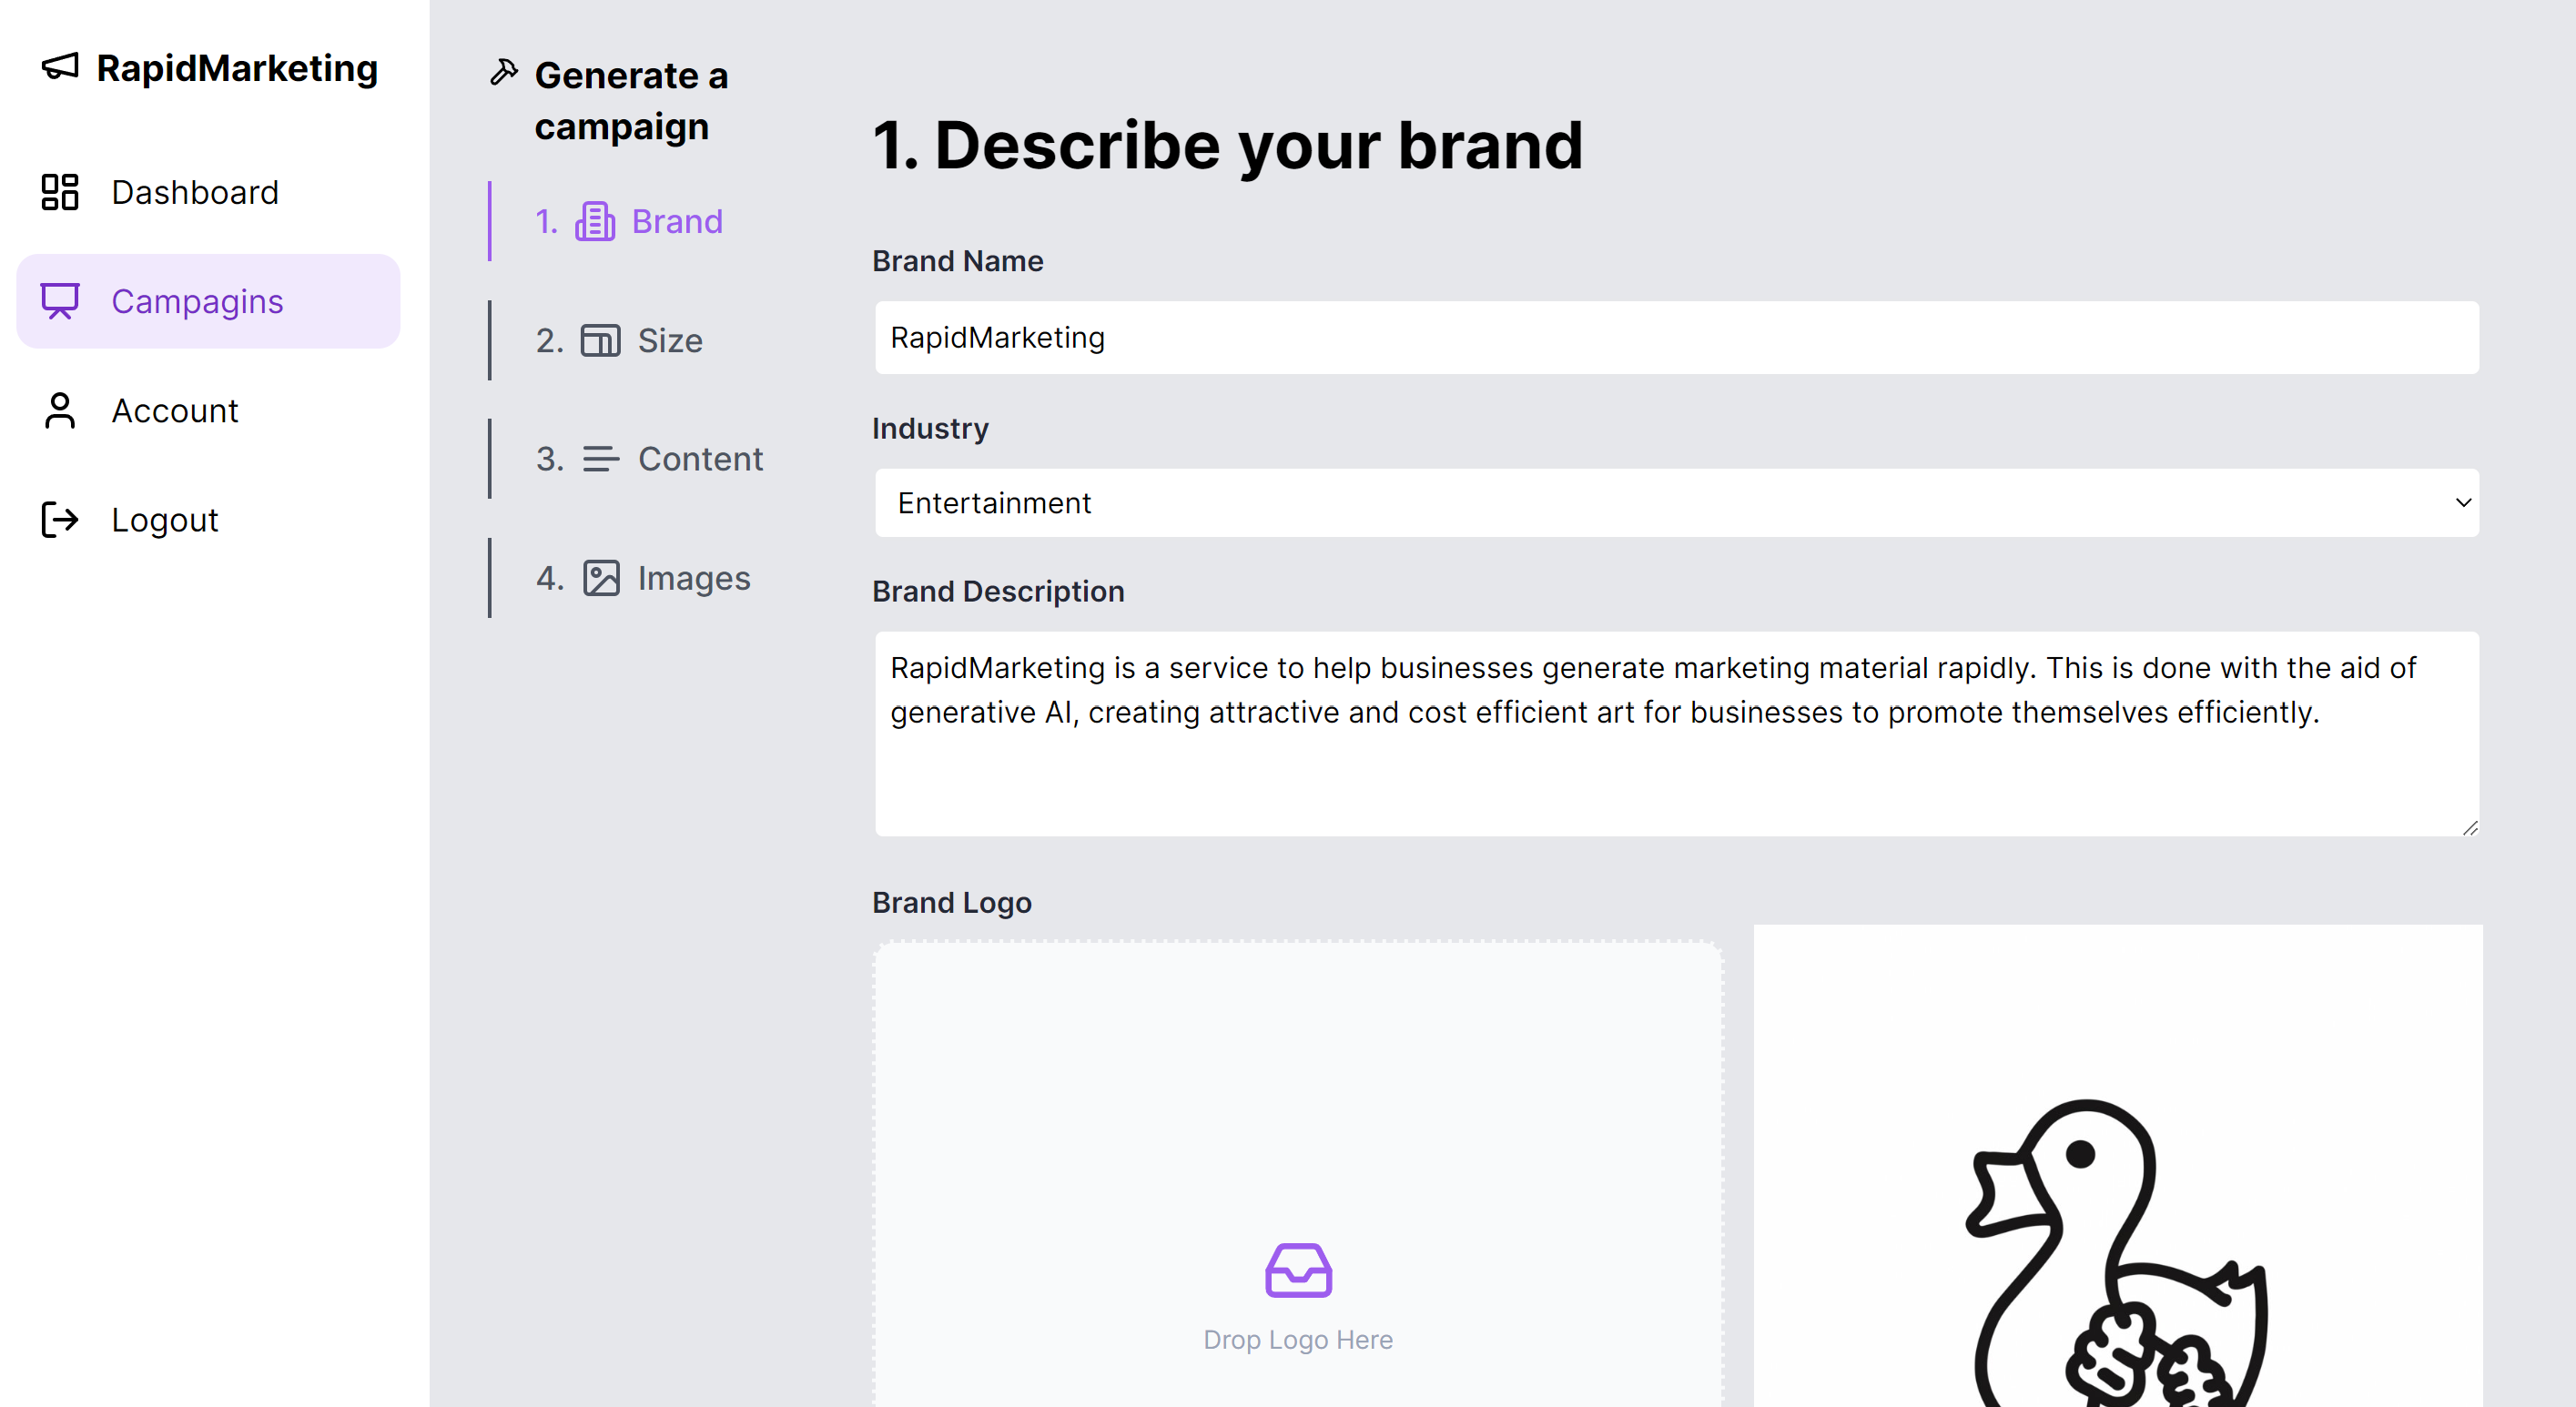
Task: Click the Dashboard grid icon
Action: 60,192
